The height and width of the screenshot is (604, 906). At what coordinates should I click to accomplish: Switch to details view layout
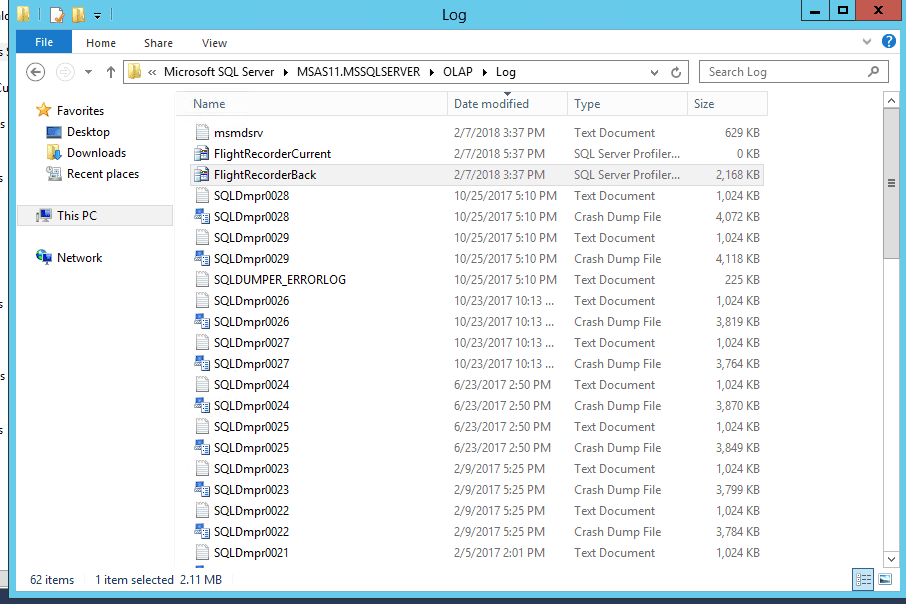pos(863,579)
